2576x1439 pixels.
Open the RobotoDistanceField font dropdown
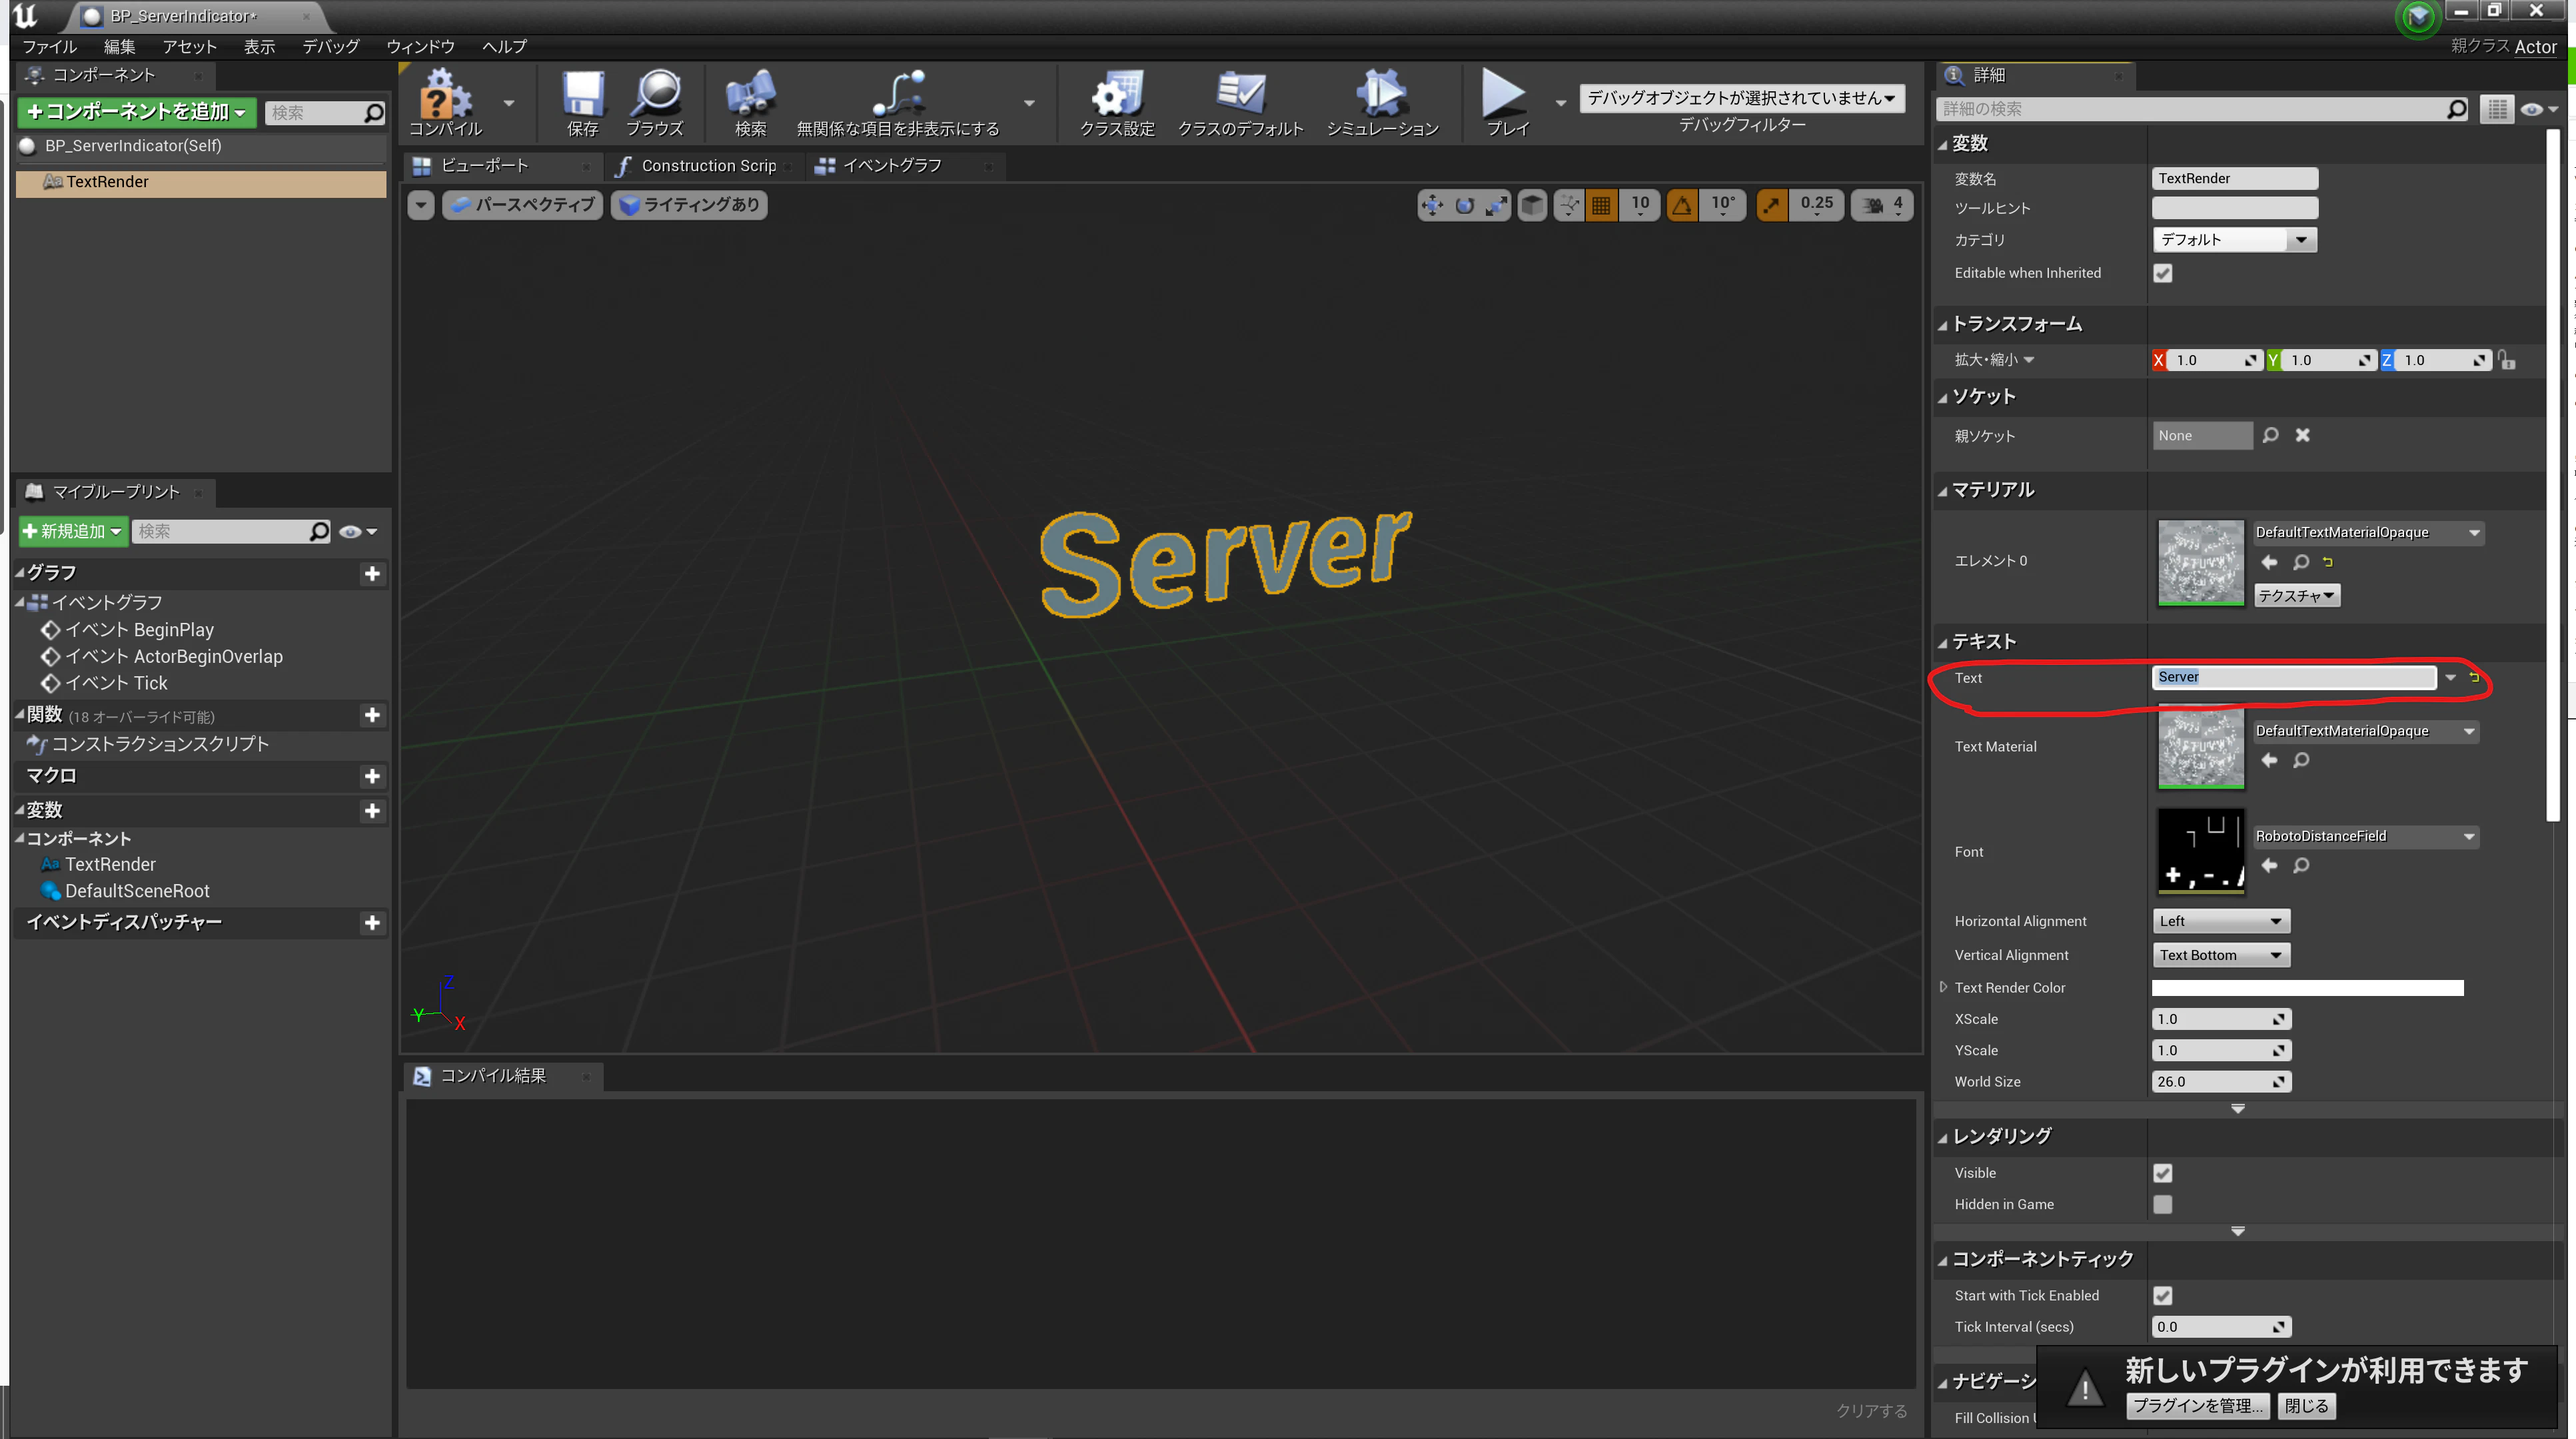point(2365,836)
